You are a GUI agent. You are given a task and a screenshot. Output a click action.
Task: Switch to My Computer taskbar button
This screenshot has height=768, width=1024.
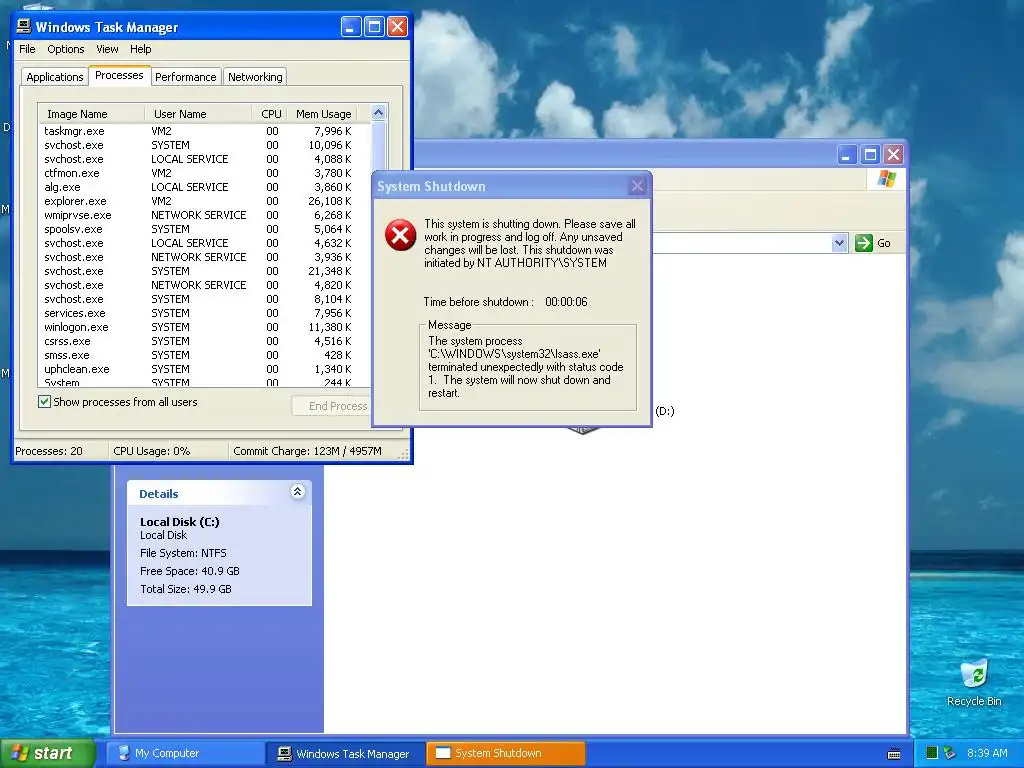tap(185, 753)
